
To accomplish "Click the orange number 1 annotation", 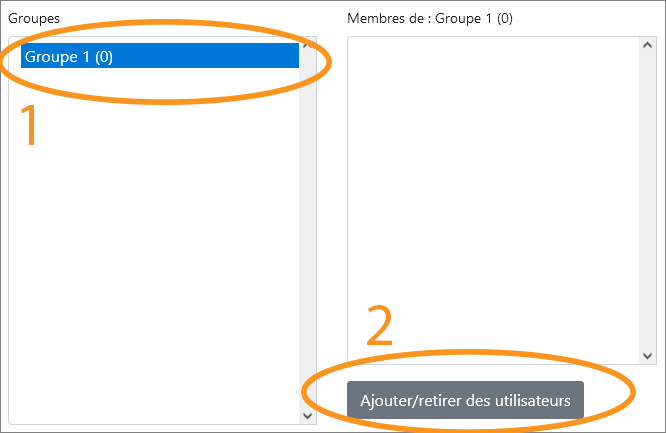I will (x=29, y=125).
